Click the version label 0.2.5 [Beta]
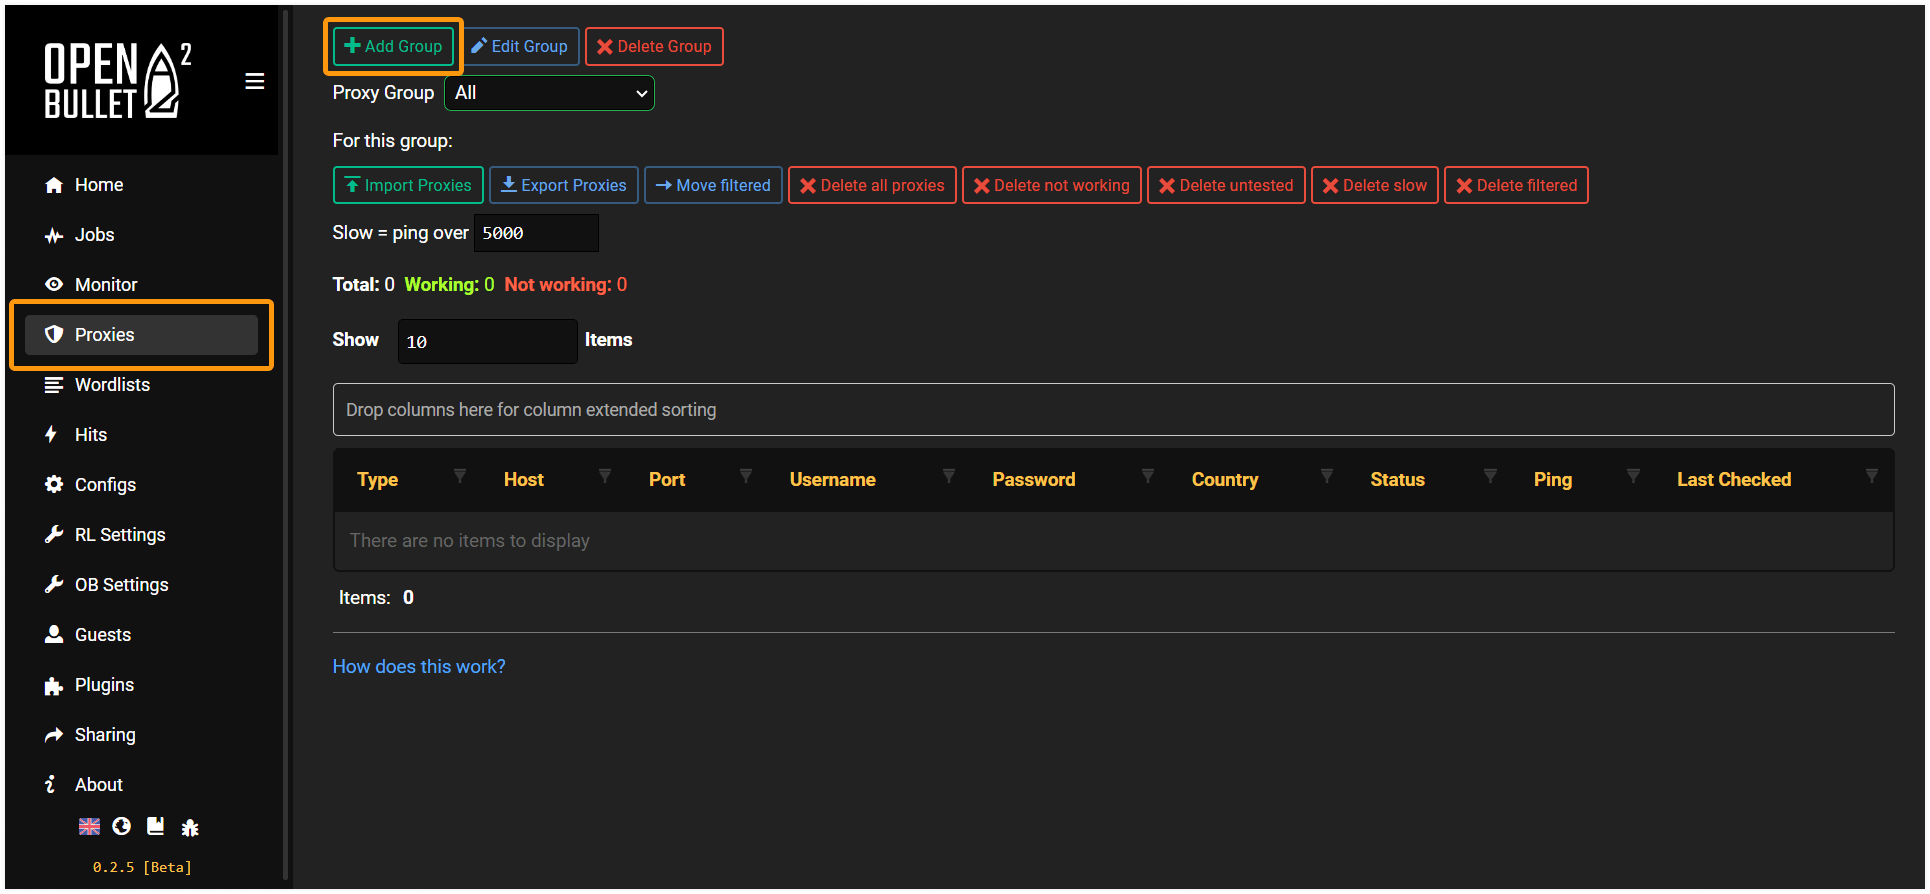This screenshot has height=894, width=1930. pos(142,867)
